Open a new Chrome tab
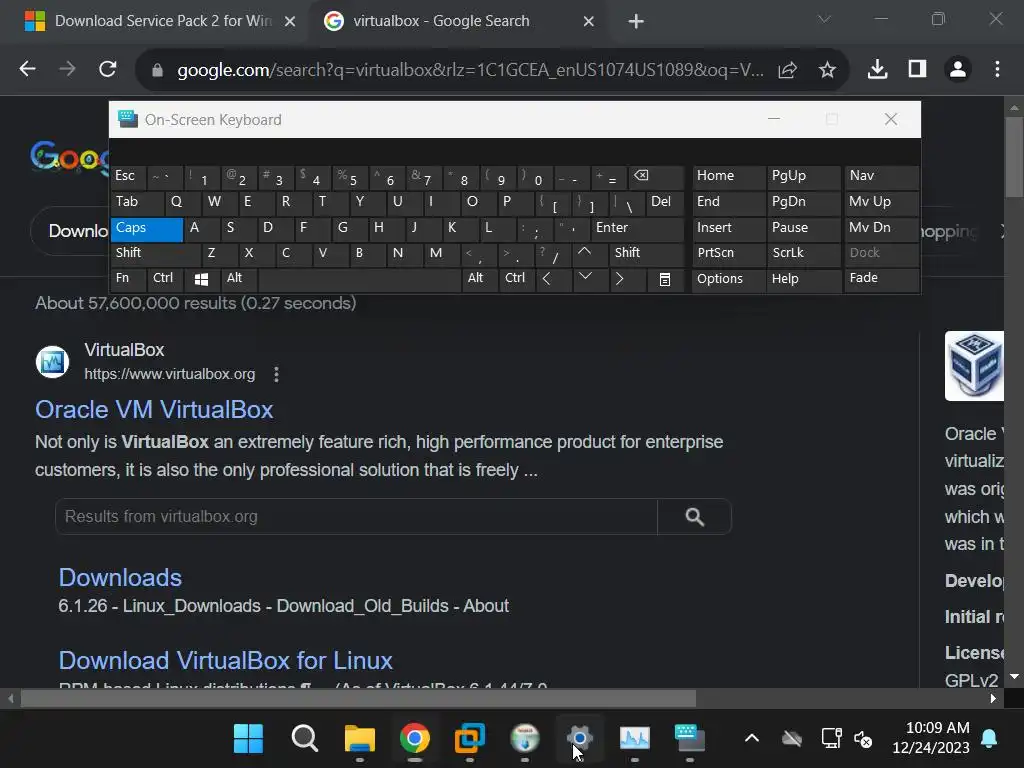Screen dimensions: 1024x768 pos(635,22)
